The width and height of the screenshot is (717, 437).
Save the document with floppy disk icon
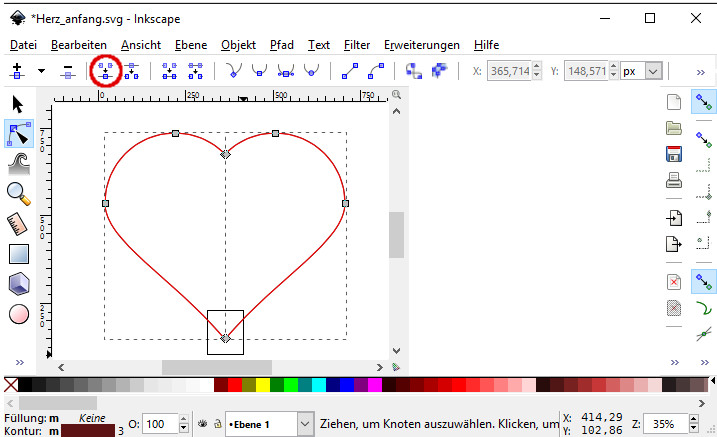pos(674,154)
